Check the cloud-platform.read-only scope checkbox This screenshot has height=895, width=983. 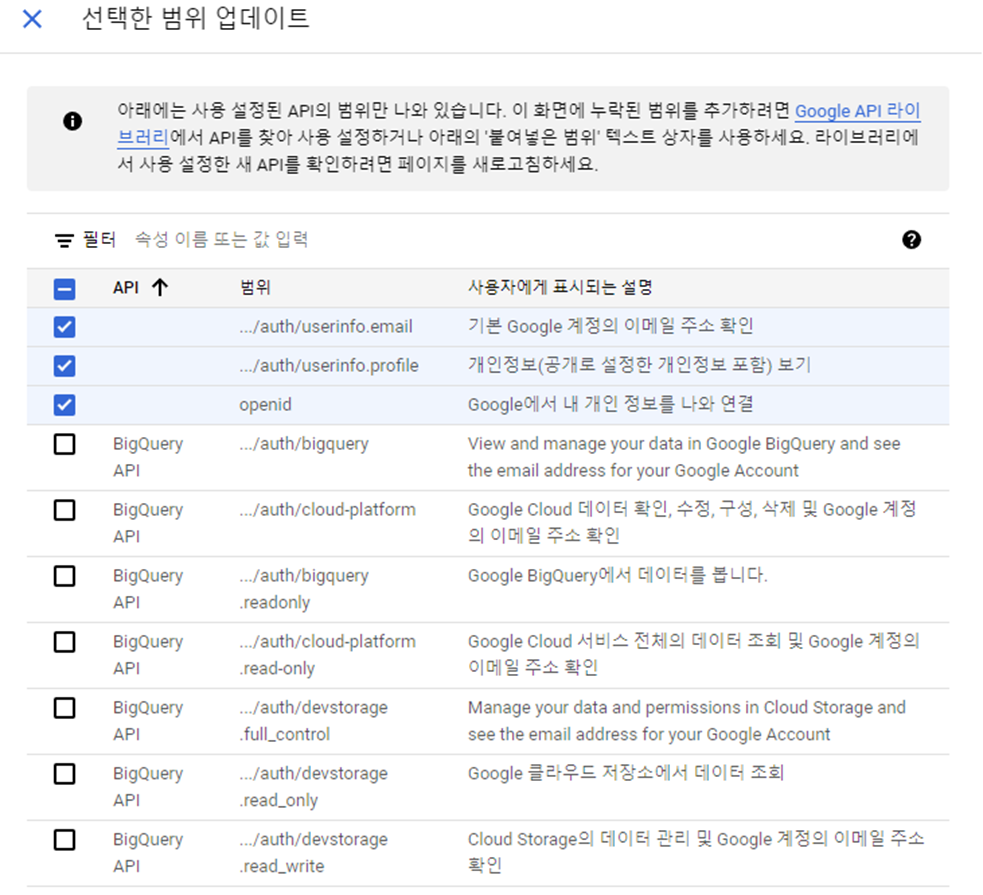65,642
